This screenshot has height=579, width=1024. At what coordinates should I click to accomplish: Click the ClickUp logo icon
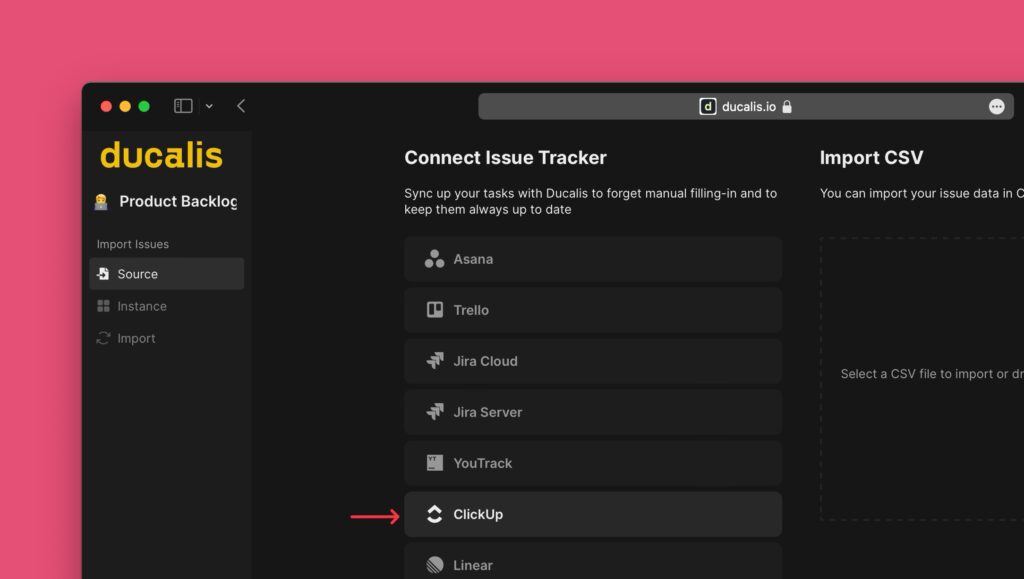434,514
